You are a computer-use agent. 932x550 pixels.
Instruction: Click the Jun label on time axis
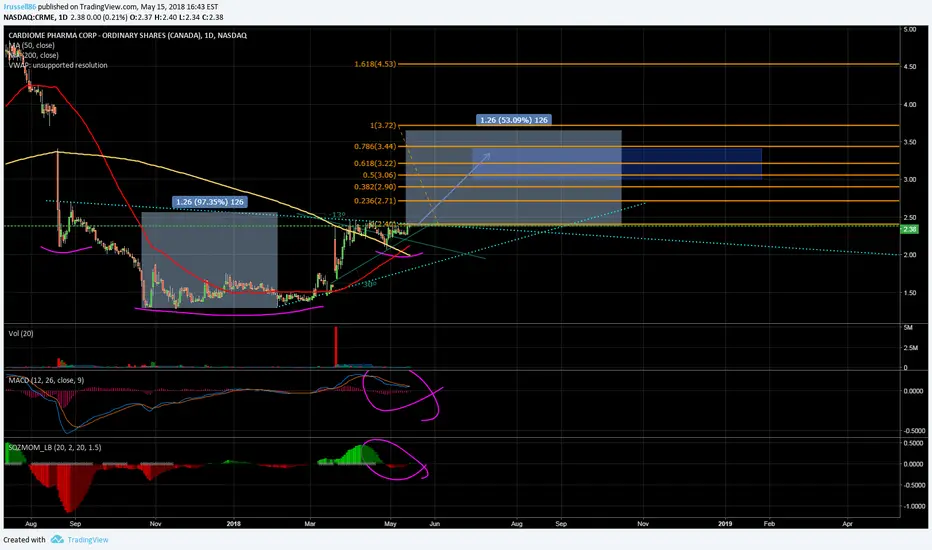434,524
